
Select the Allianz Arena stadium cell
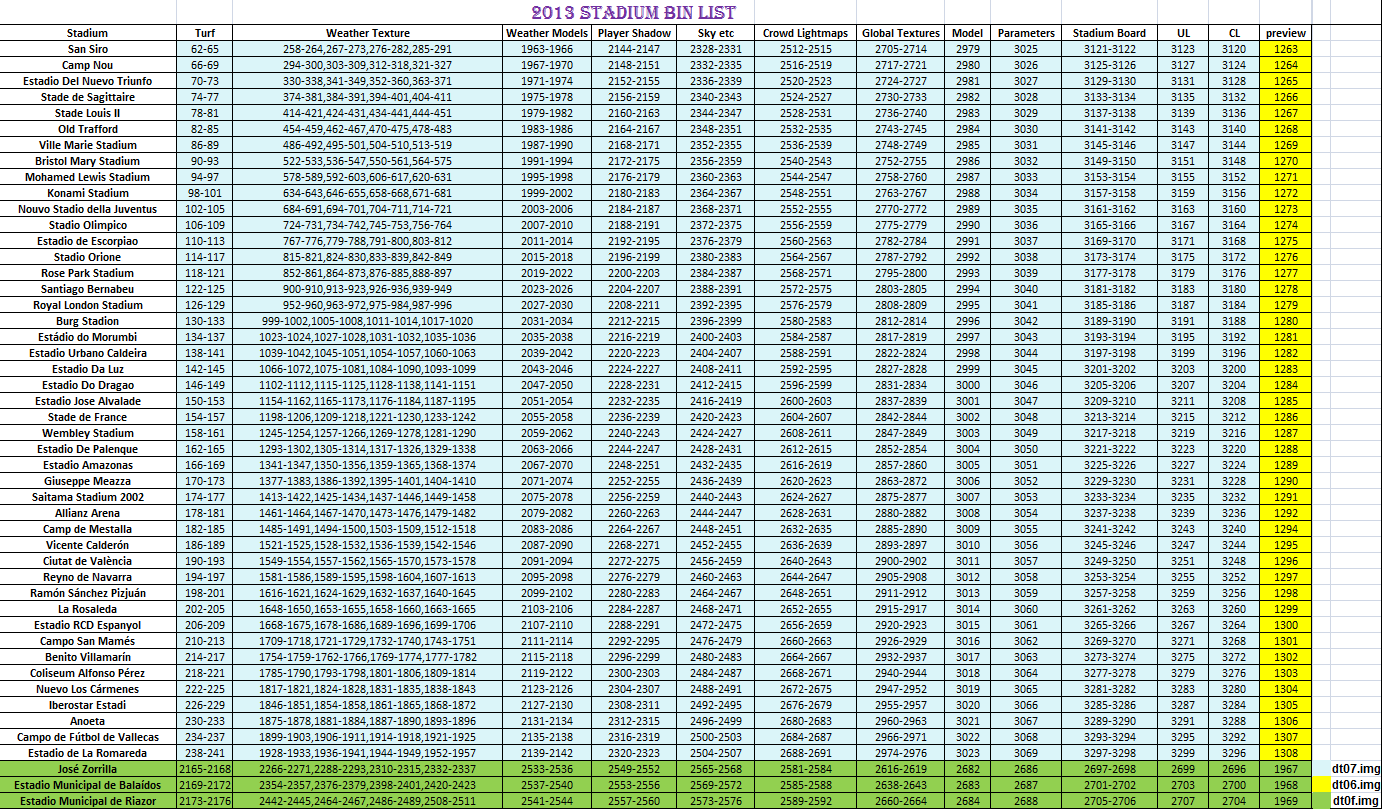coord(88,513)
